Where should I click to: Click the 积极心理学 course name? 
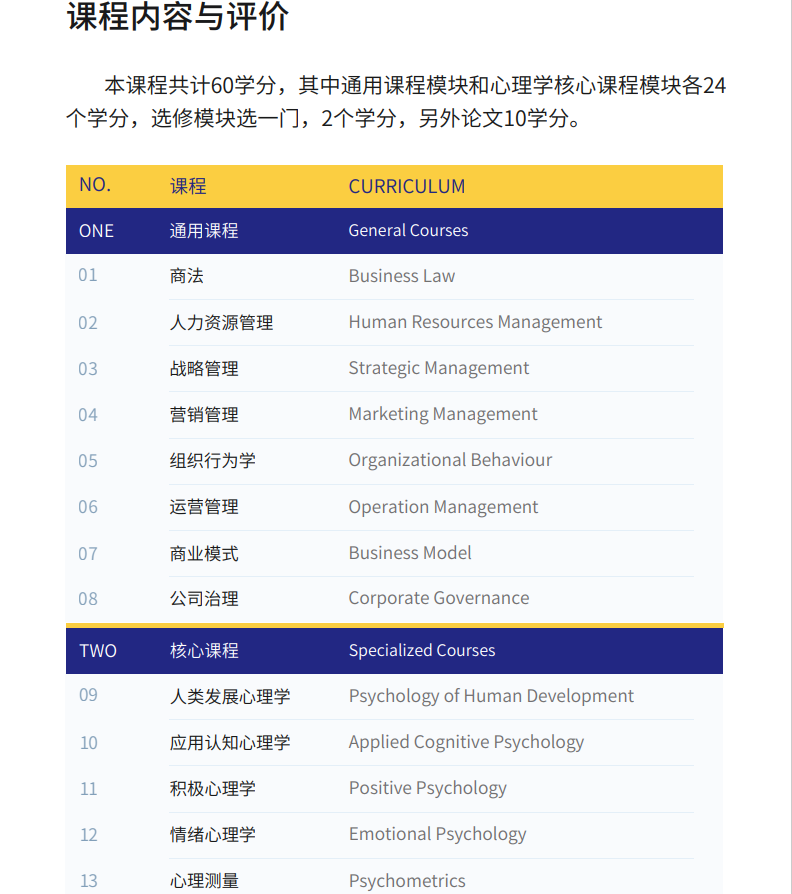pyautogui.click(x=212, y=789)
